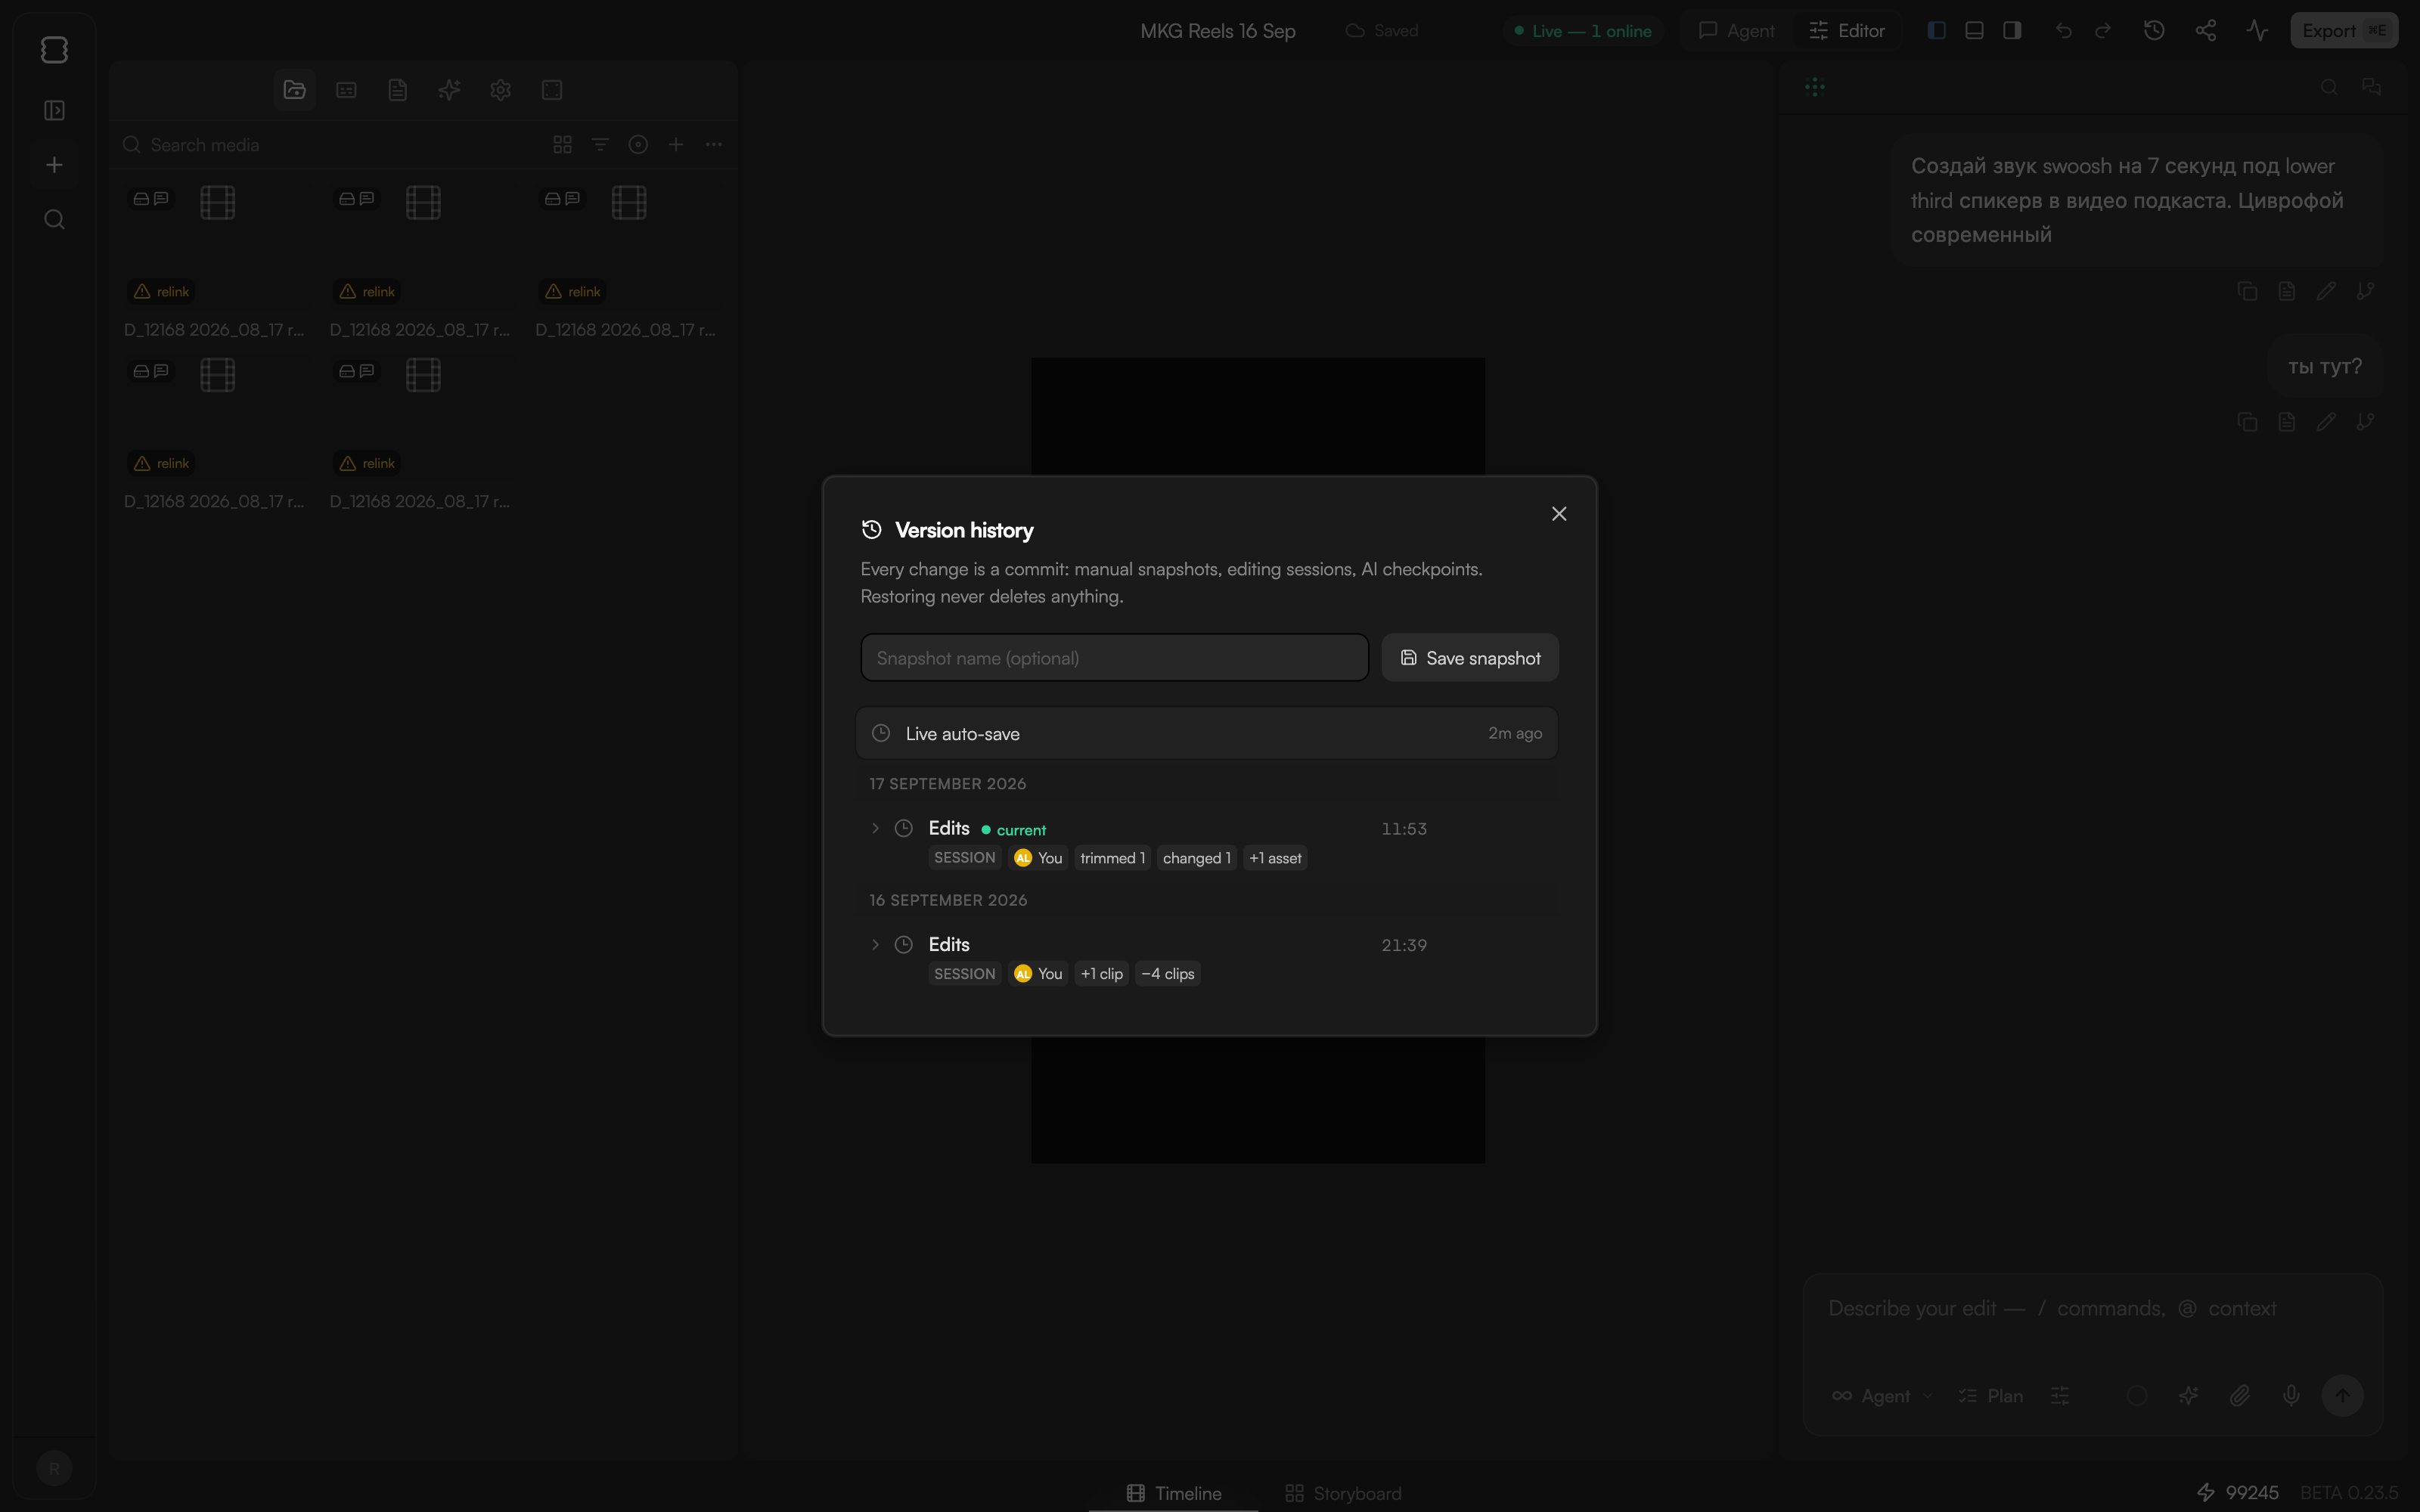Start voice input with microphone
The width and height of the screenshot is (2420, 1512).
2291,1396
